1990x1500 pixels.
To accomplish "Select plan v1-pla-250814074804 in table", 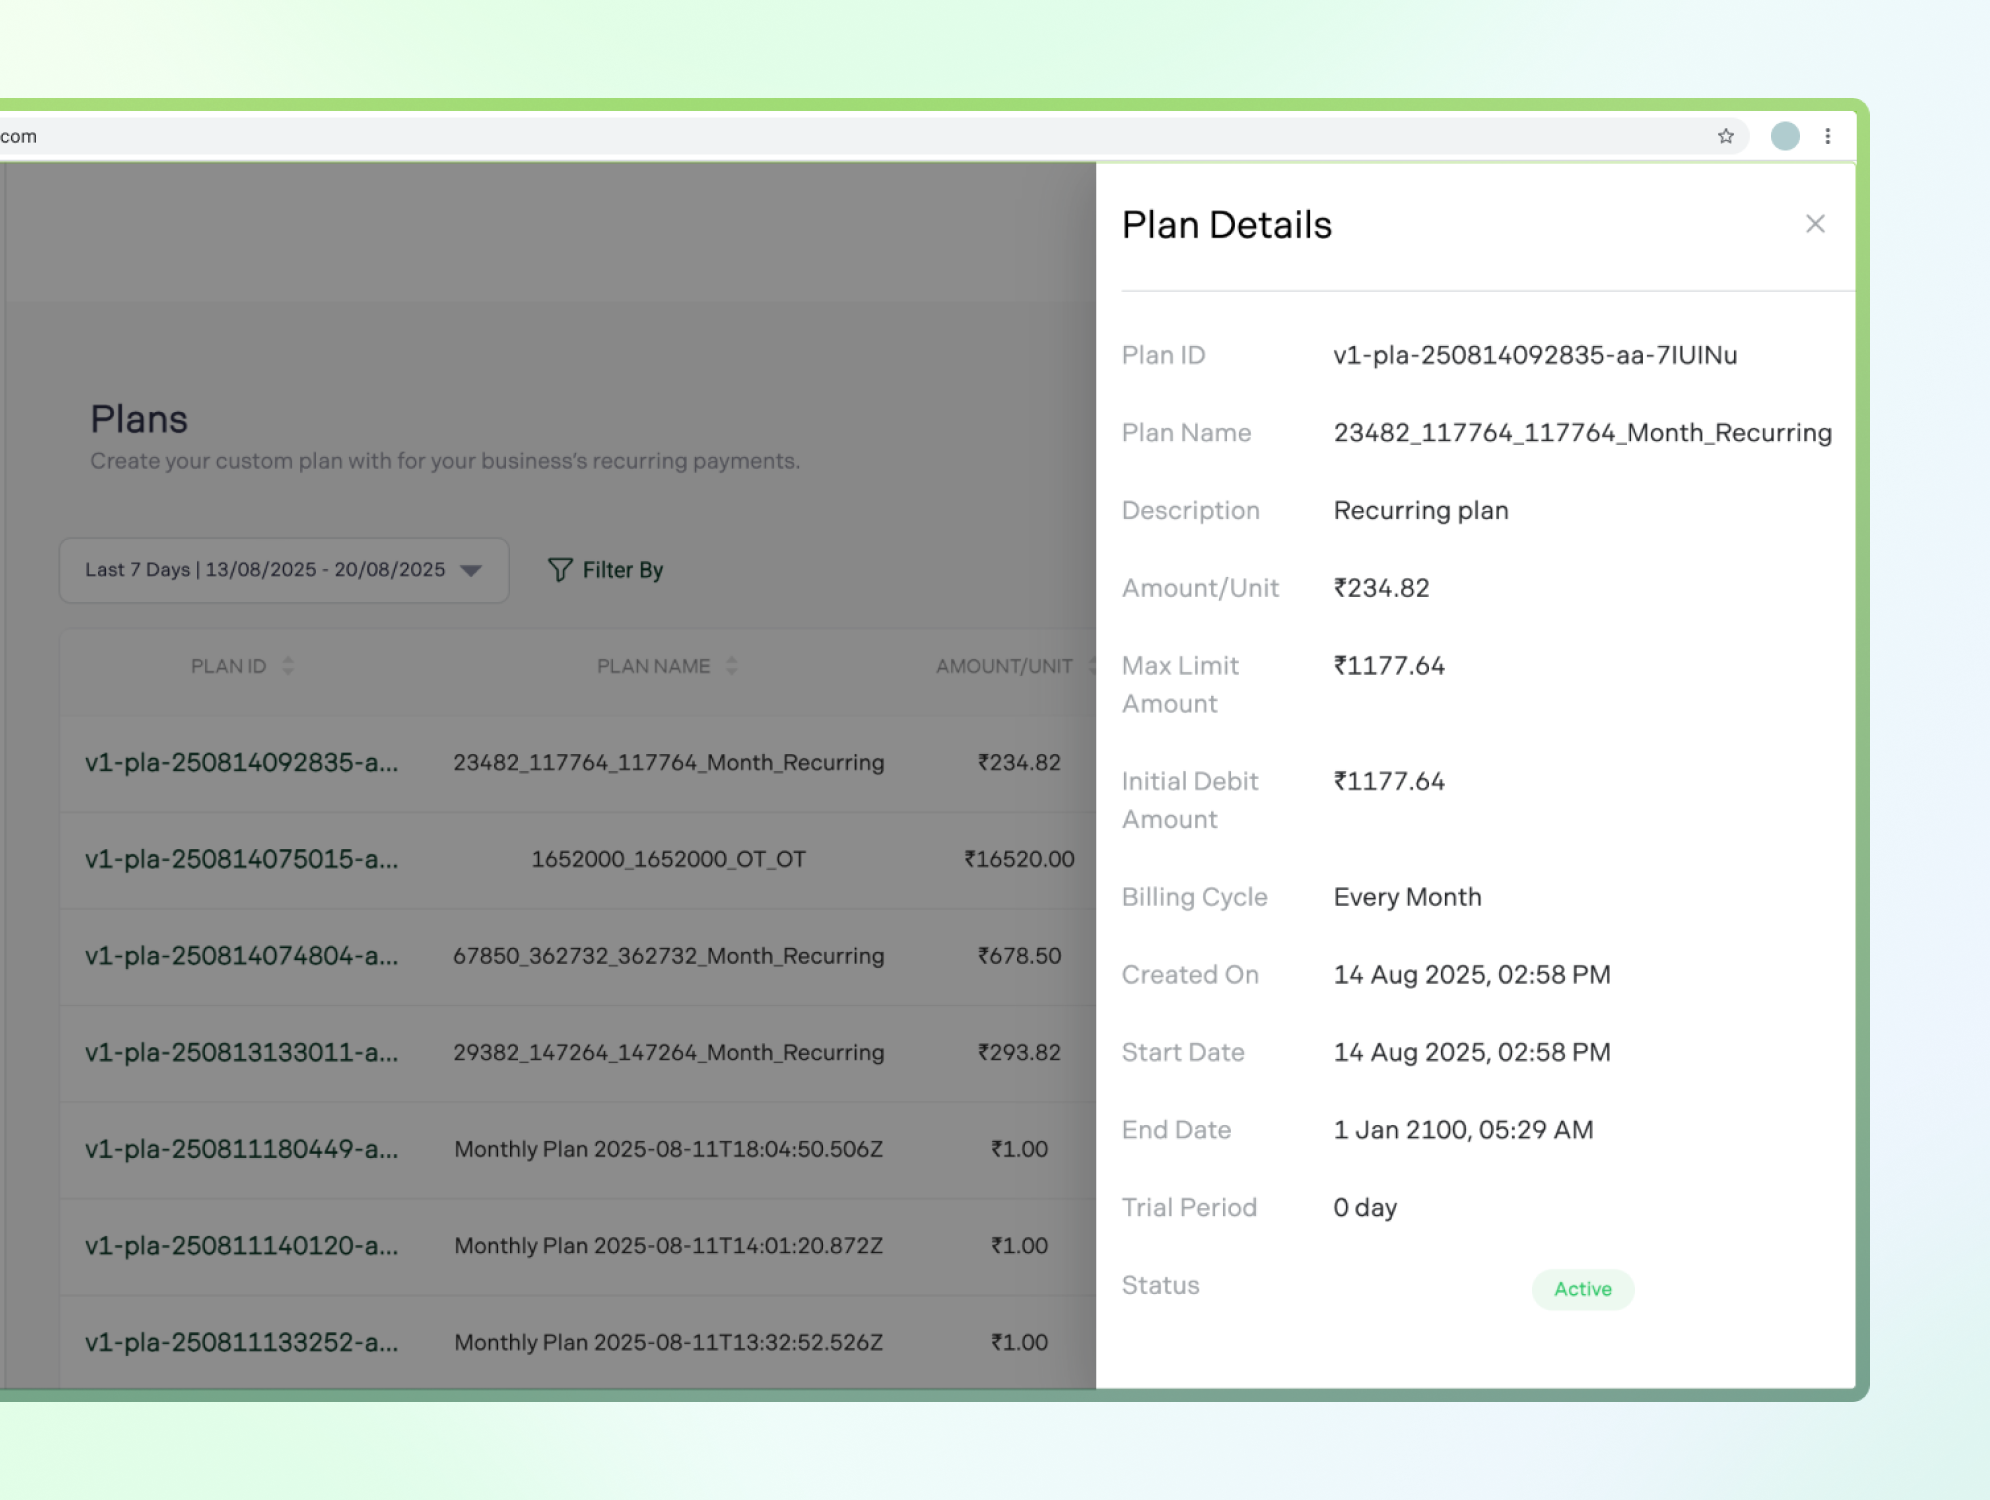I will [x=241, y=956].
